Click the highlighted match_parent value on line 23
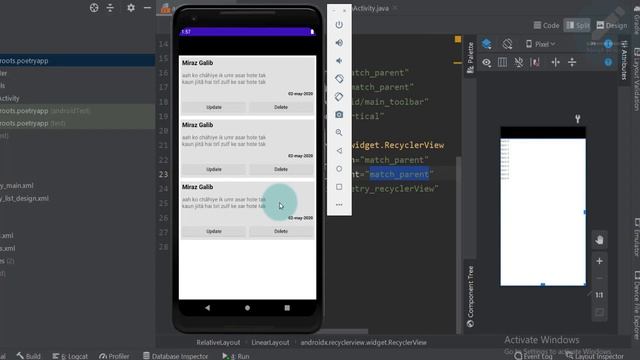640x360 pixels. tap(399, 174)
